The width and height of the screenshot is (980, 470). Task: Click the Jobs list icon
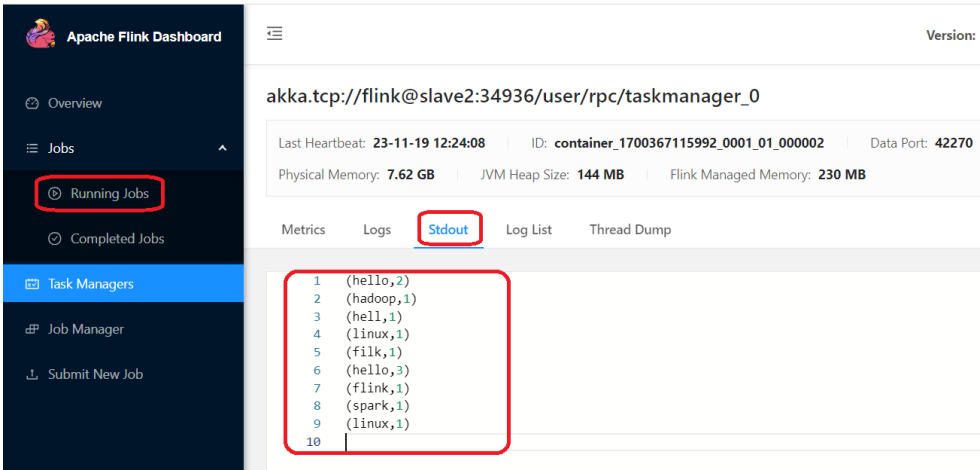pyautogui.click(x=31, y=148)
